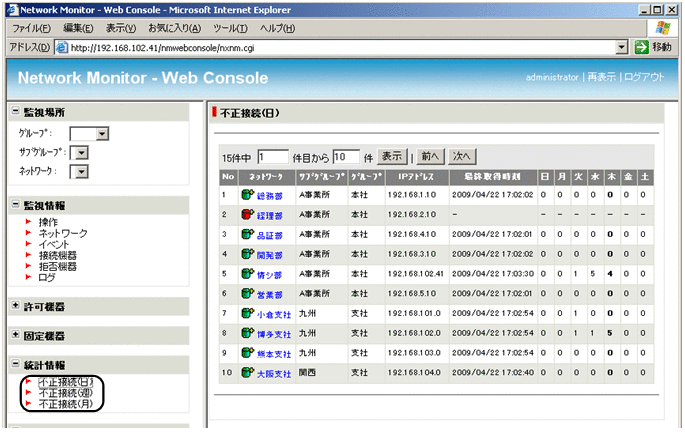Click the 前へ previous button
The height and width of the screenshot is (432, 685).
coord(430,156)
